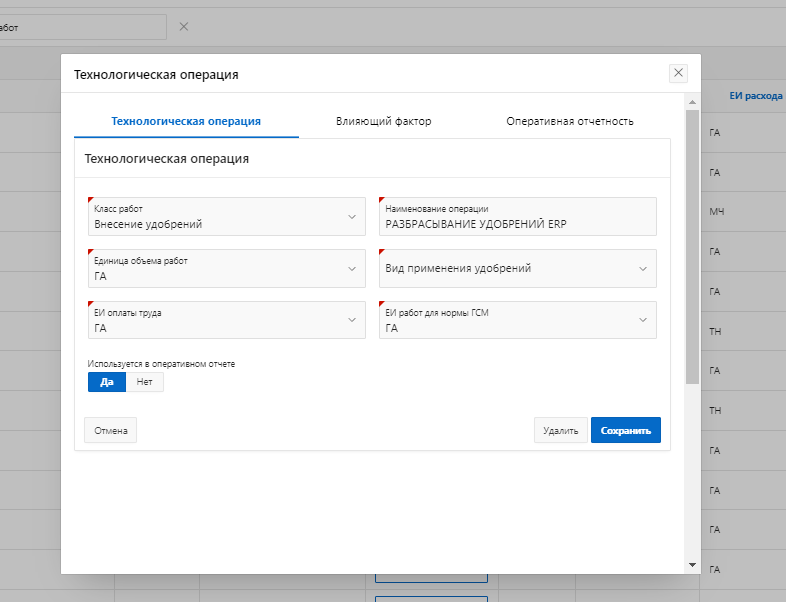
Task: Click the Отмена button
Action: 110,430
